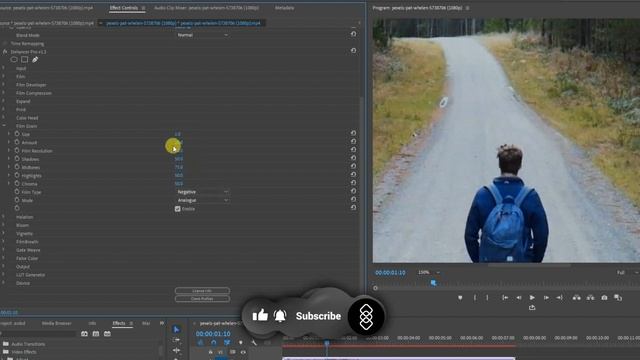Play the Program monitor video

tap(532, 298)
